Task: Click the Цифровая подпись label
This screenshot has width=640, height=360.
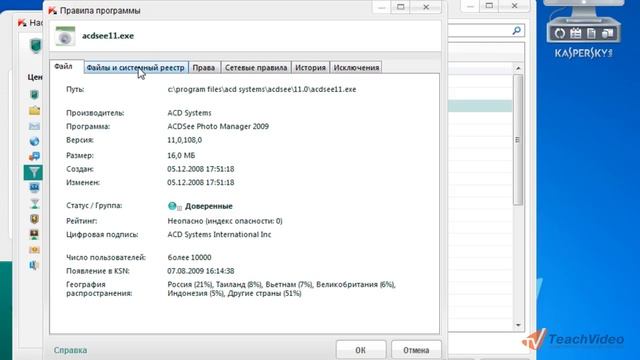Action: point(102,235)
